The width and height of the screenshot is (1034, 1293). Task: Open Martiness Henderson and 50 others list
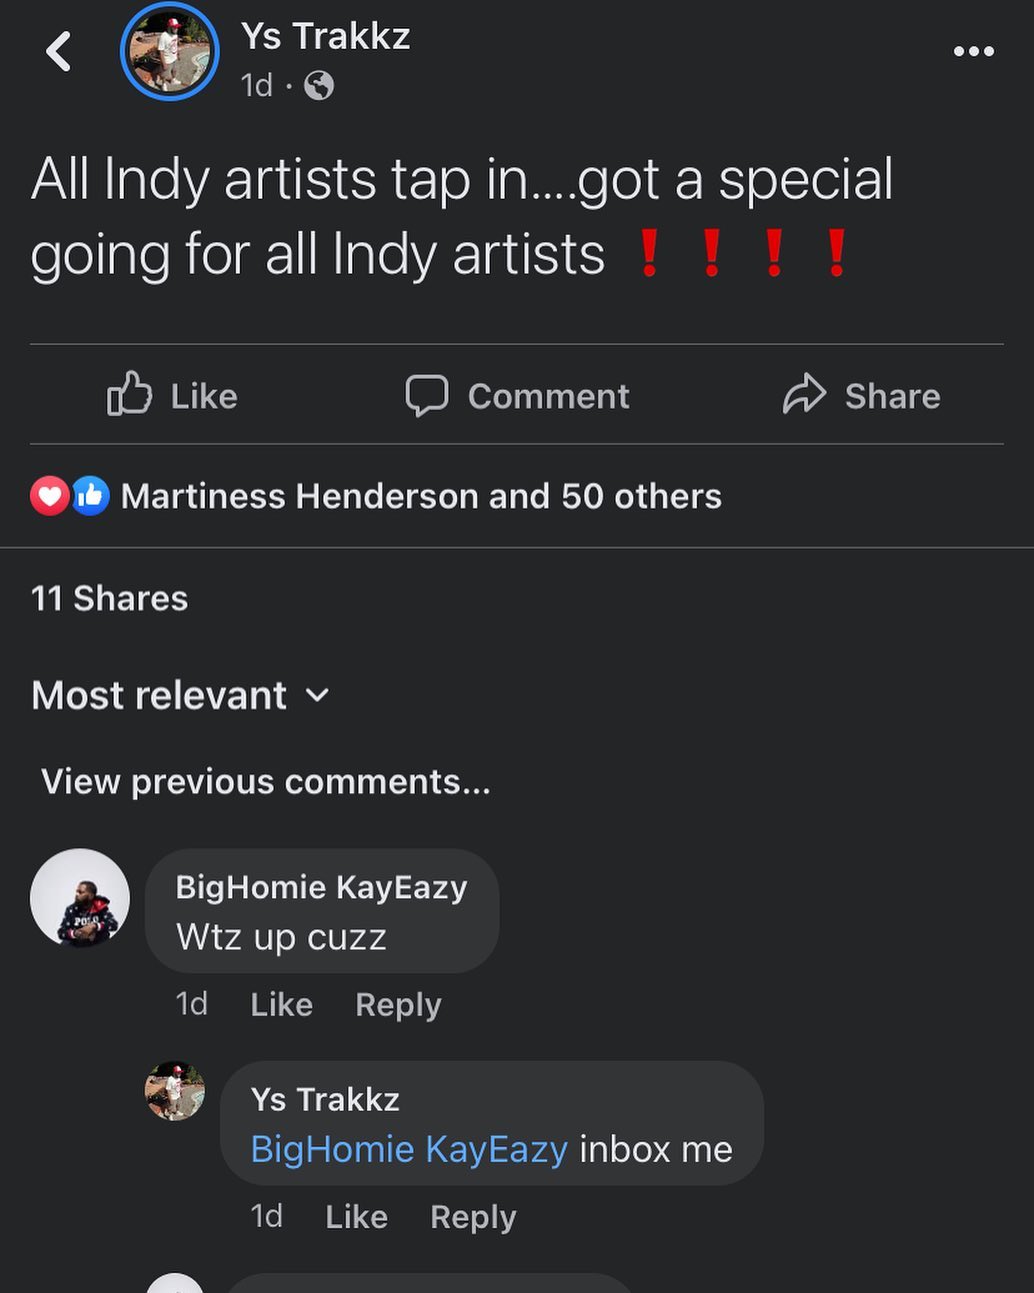[x=421, y=496]
